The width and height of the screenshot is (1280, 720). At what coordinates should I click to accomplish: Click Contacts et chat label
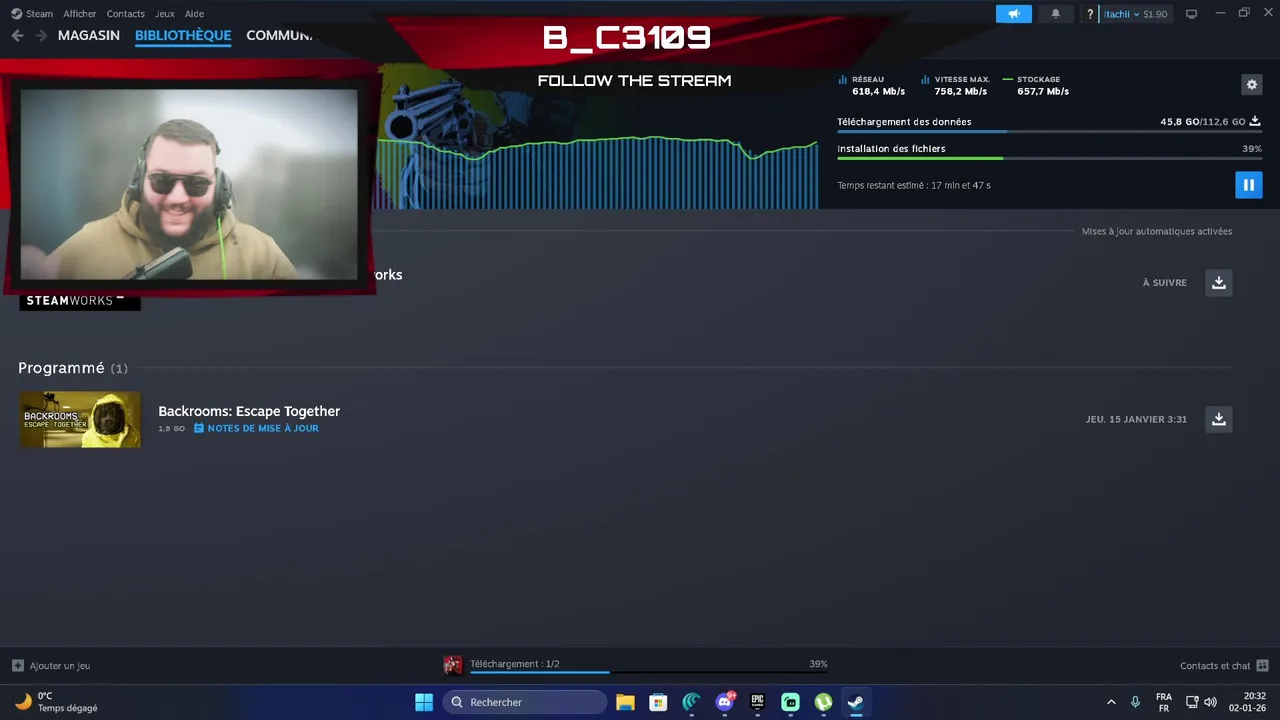(1215, 665)
